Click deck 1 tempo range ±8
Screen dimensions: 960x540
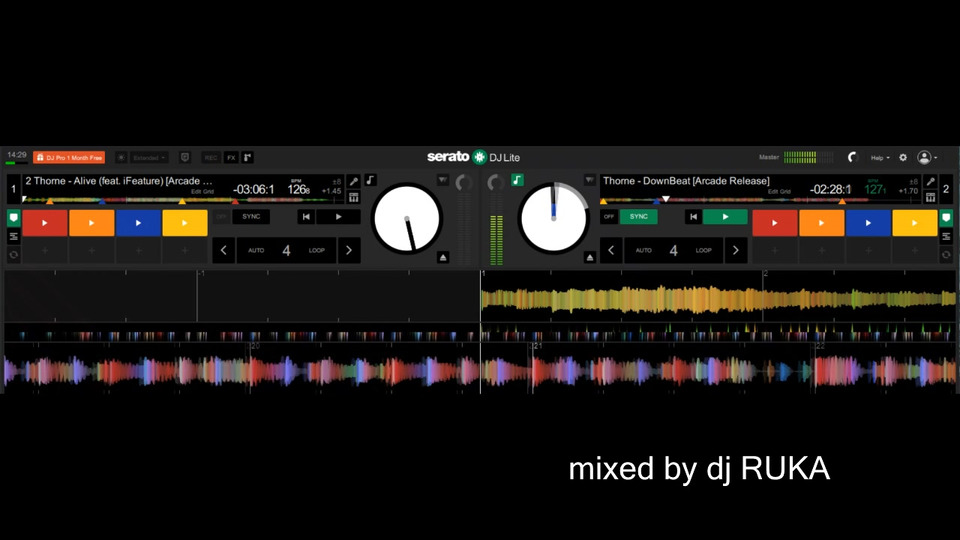pos(337,182)
